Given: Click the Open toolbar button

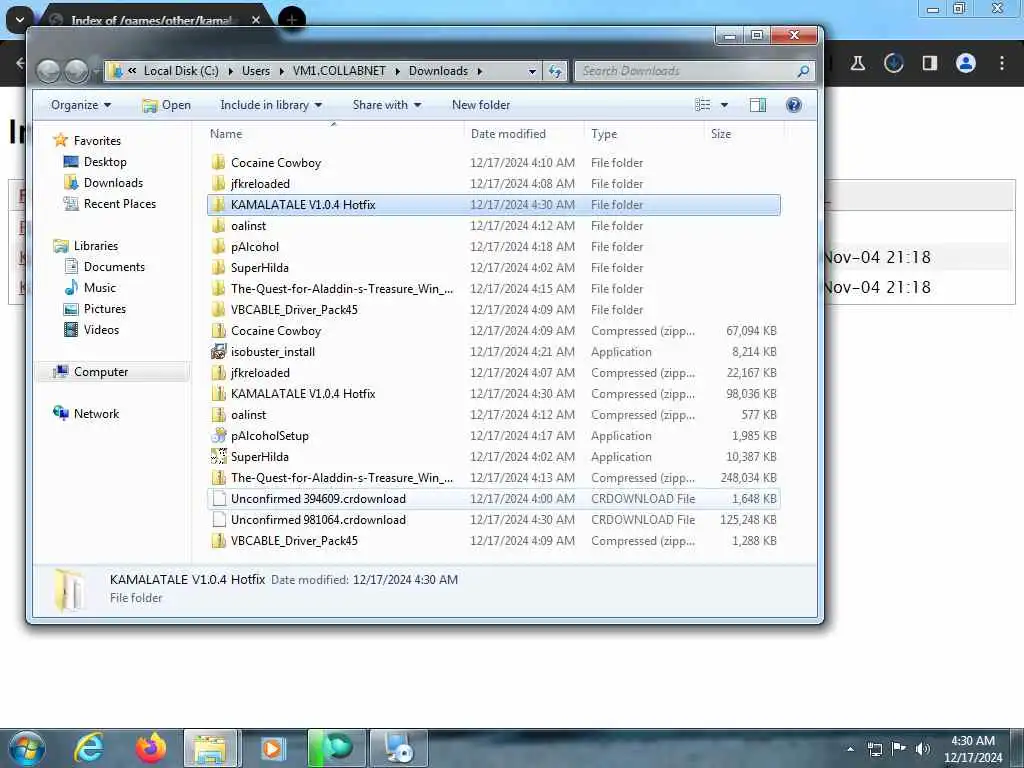Looking at the screenshot, I should [x=167, y=105].
